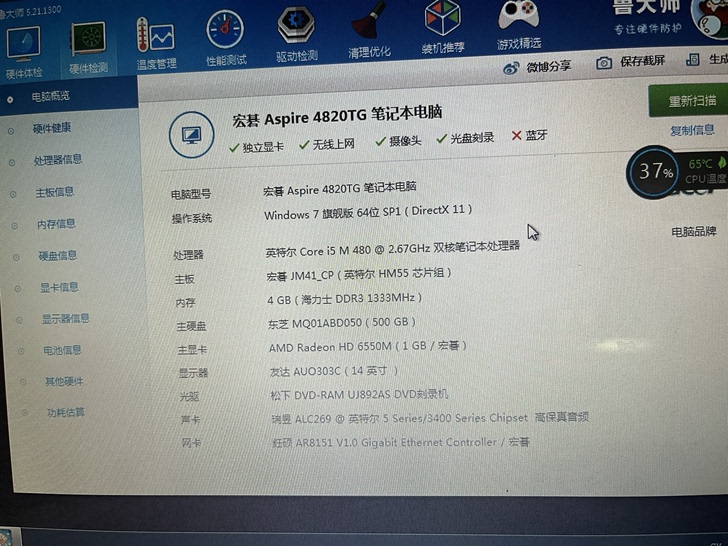Click the 重新扫描 rescan button

[x=688, y=101]
